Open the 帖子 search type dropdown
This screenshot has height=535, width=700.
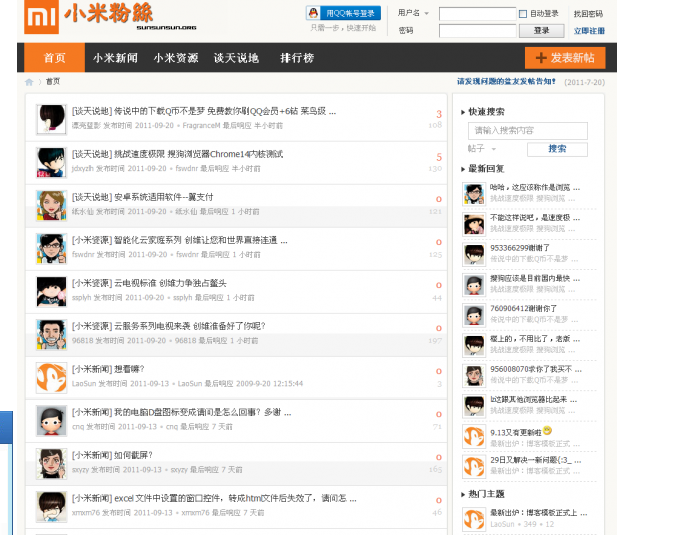(494, 149)
